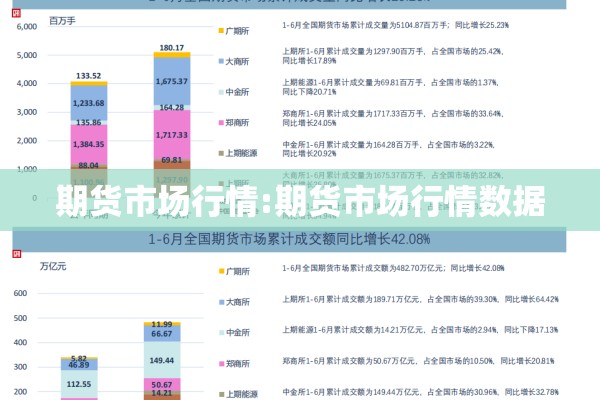600x400 pixels.
Task: Click the 88.04 data label
Action: tap(88, 165)
